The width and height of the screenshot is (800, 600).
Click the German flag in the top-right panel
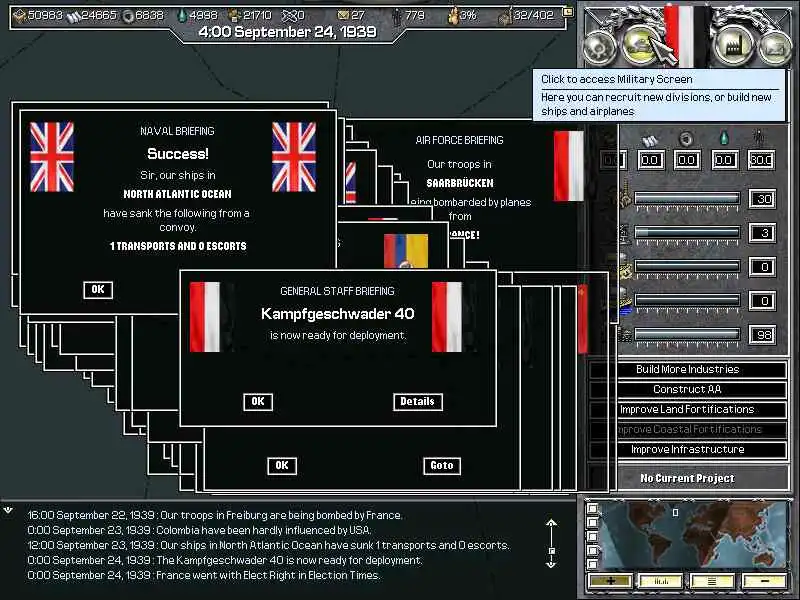pyautogui.click(x=686, y=36)
